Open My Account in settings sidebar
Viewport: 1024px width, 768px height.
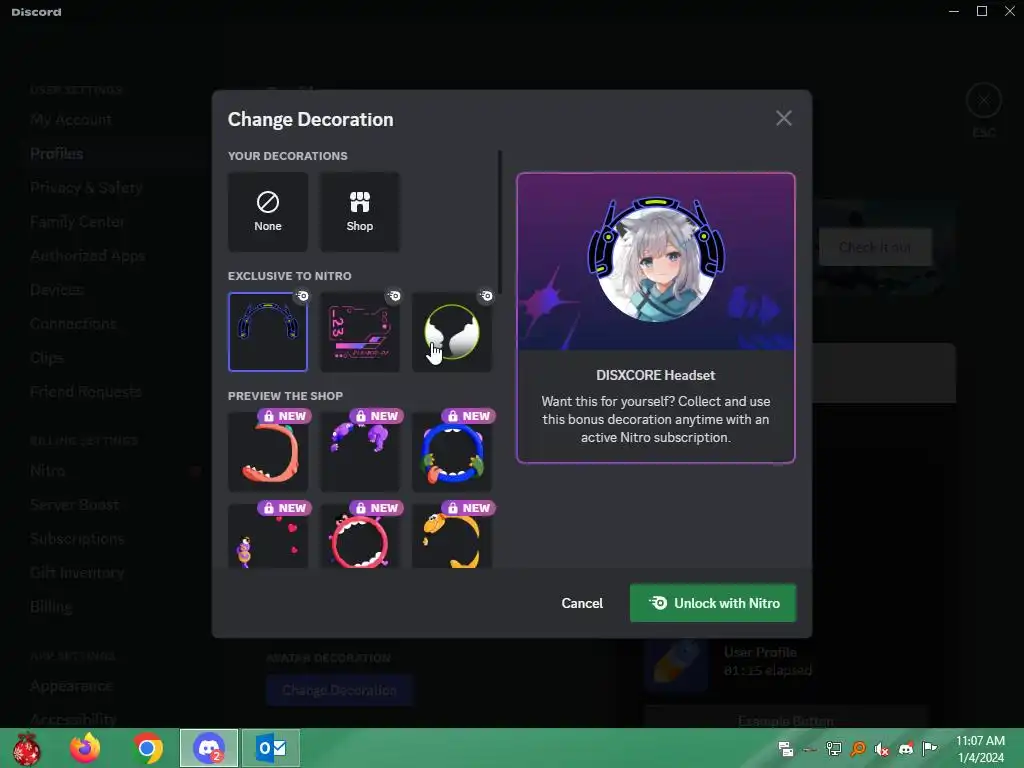(x=71, y=120)
